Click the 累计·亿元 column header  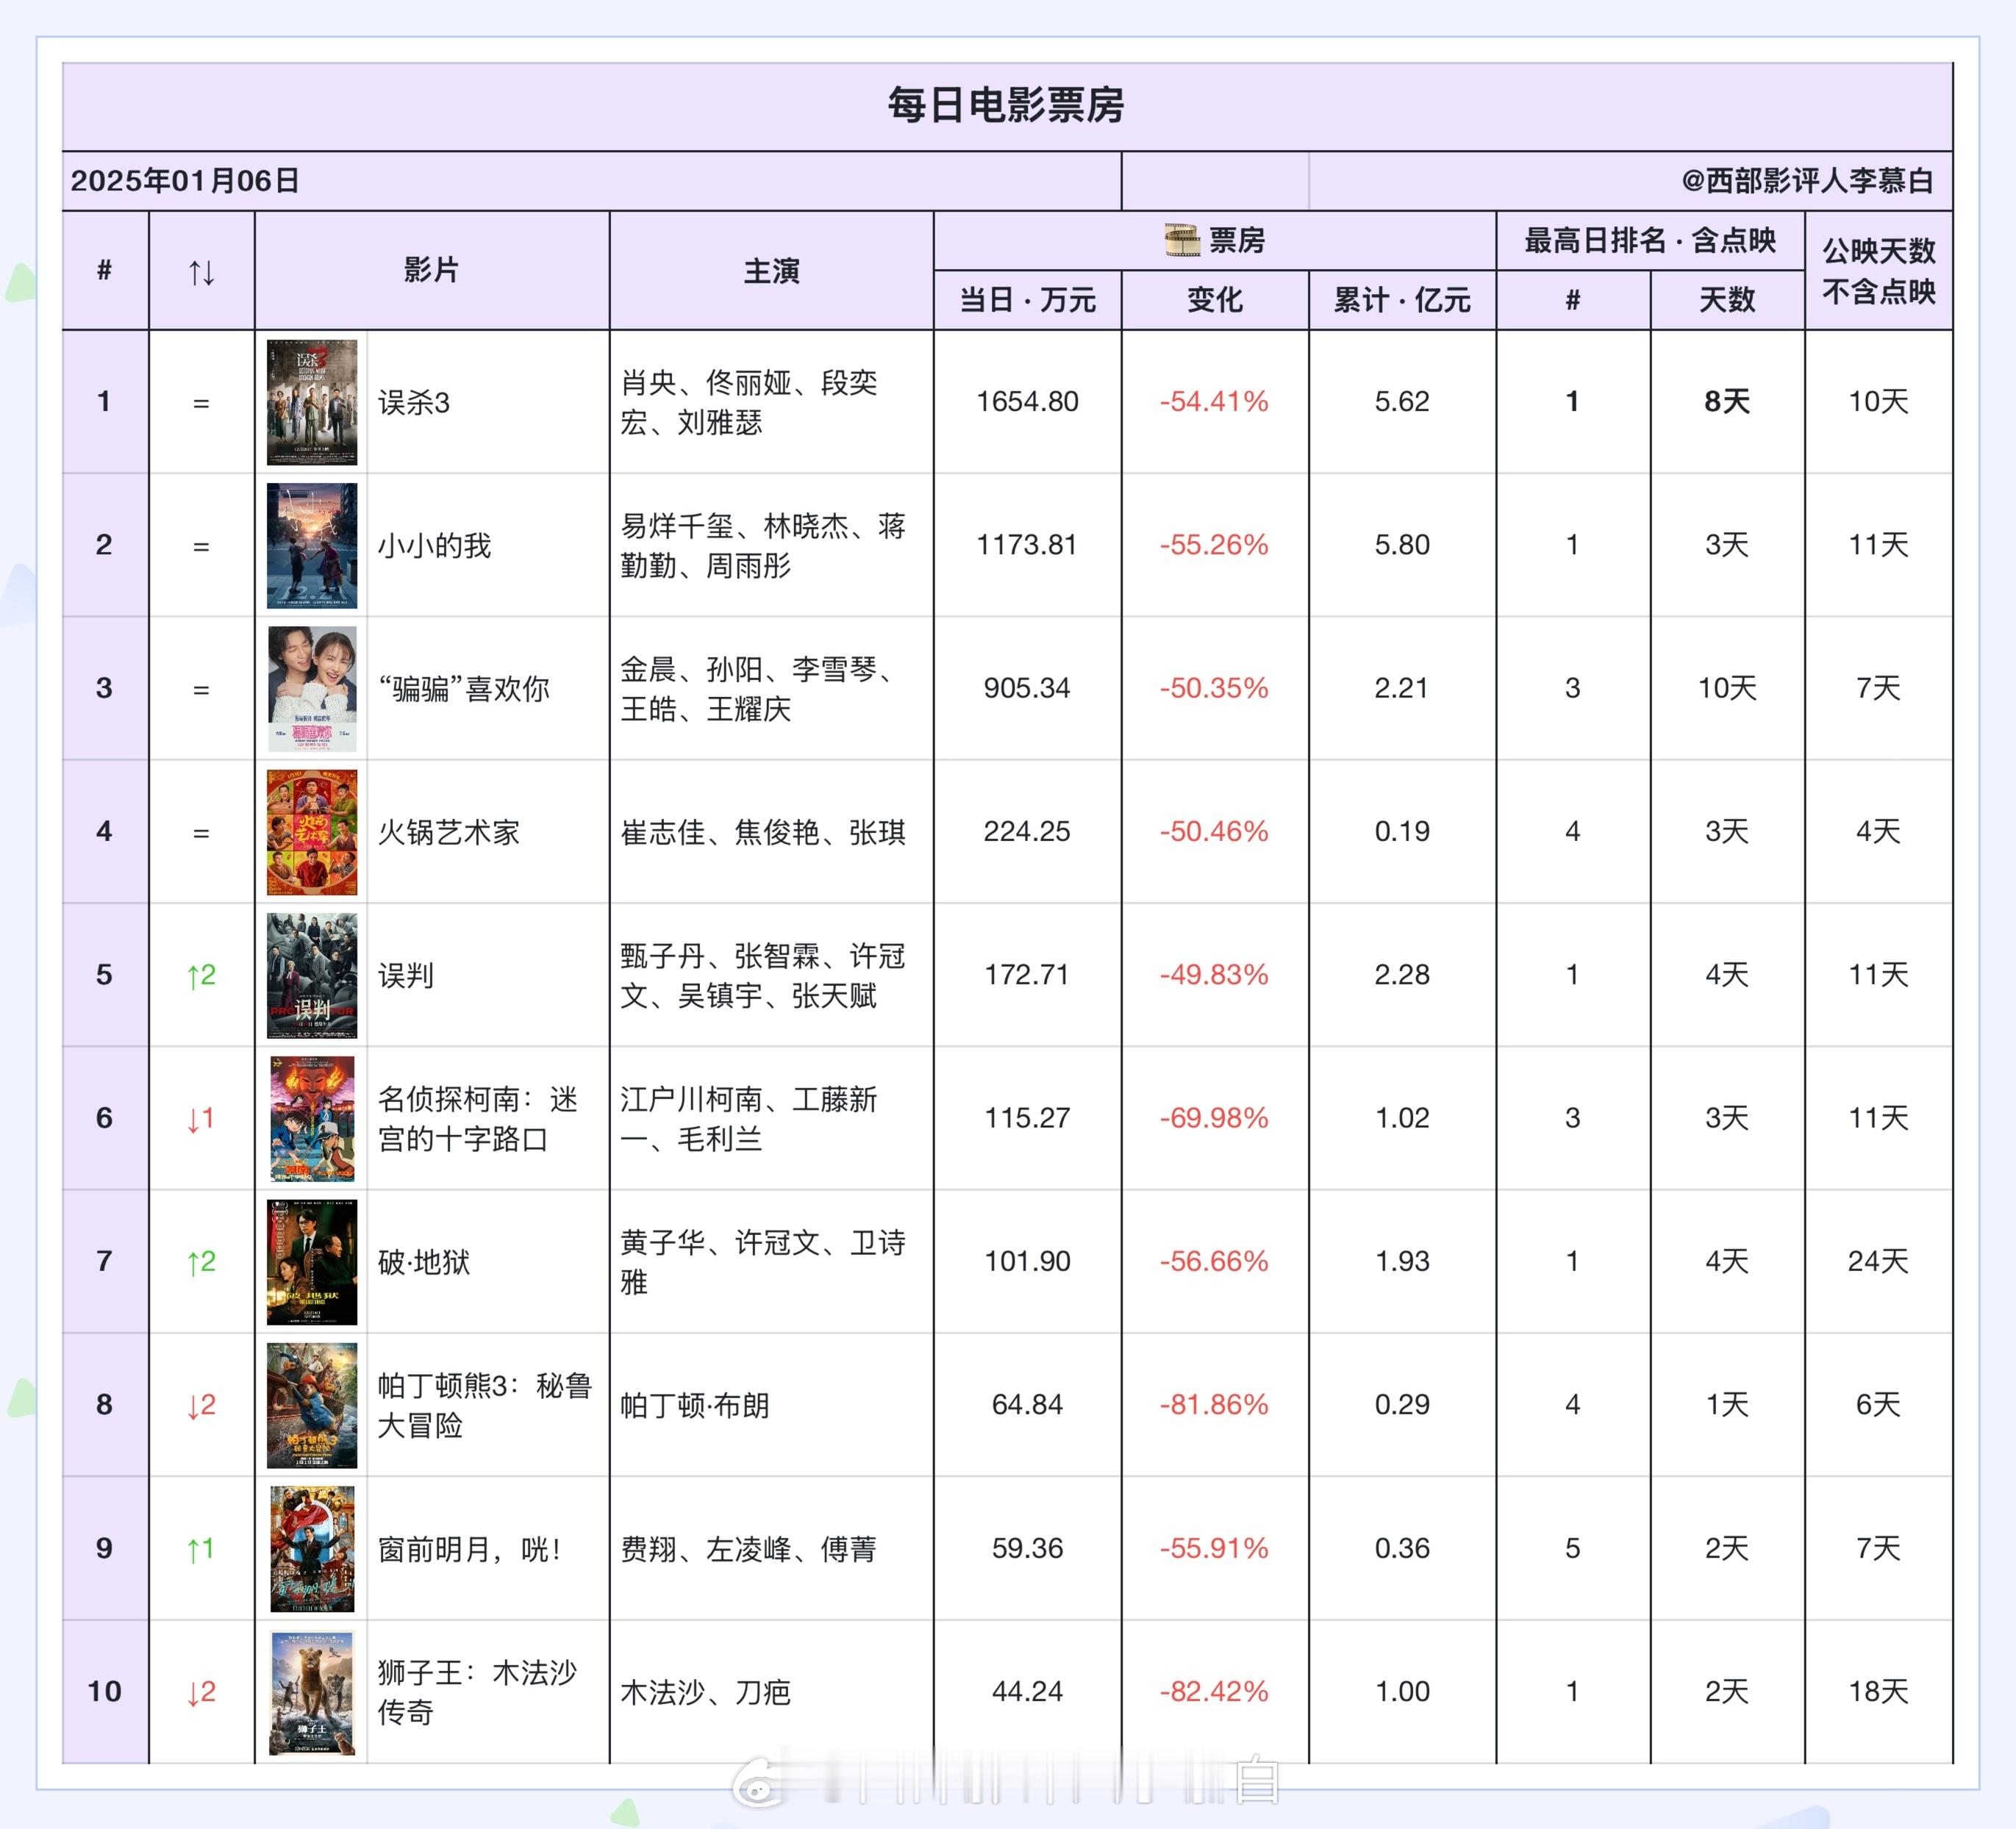1402,300
